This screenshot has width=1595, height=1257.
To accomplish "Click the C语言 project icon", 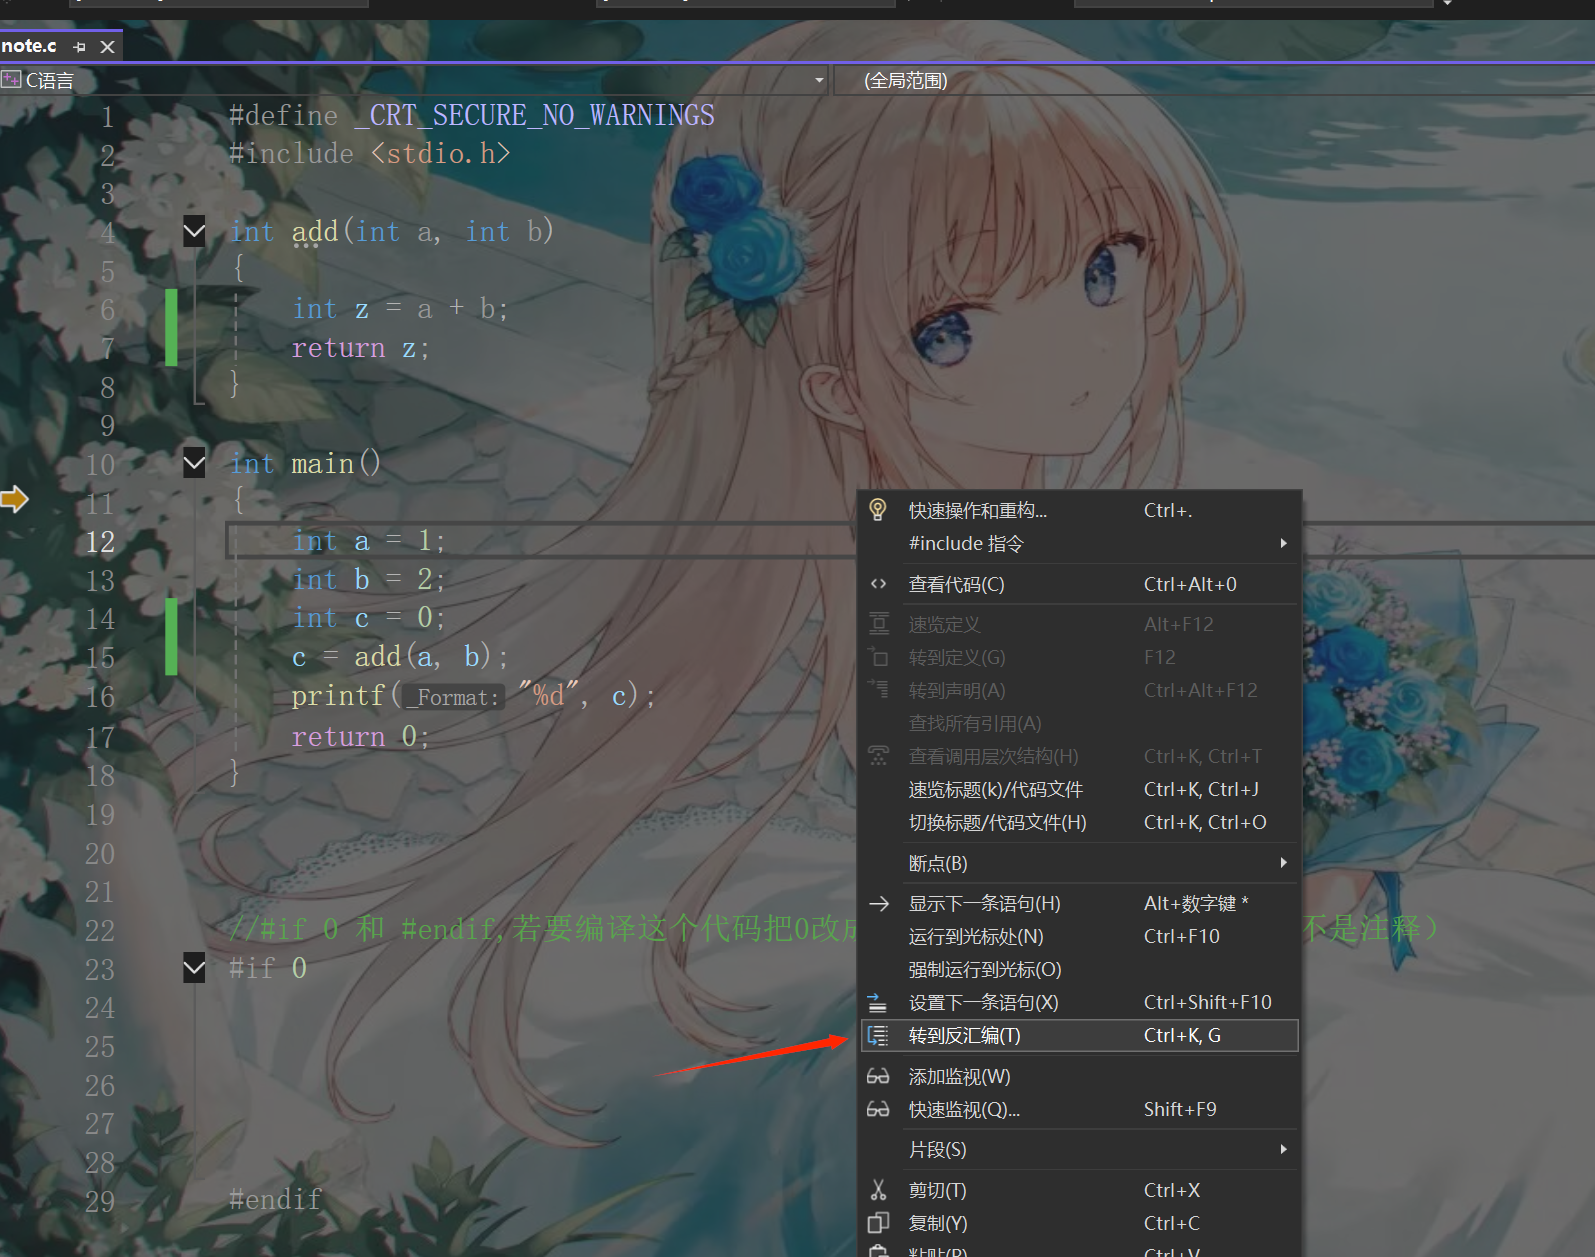I will [x=11, y=79].
